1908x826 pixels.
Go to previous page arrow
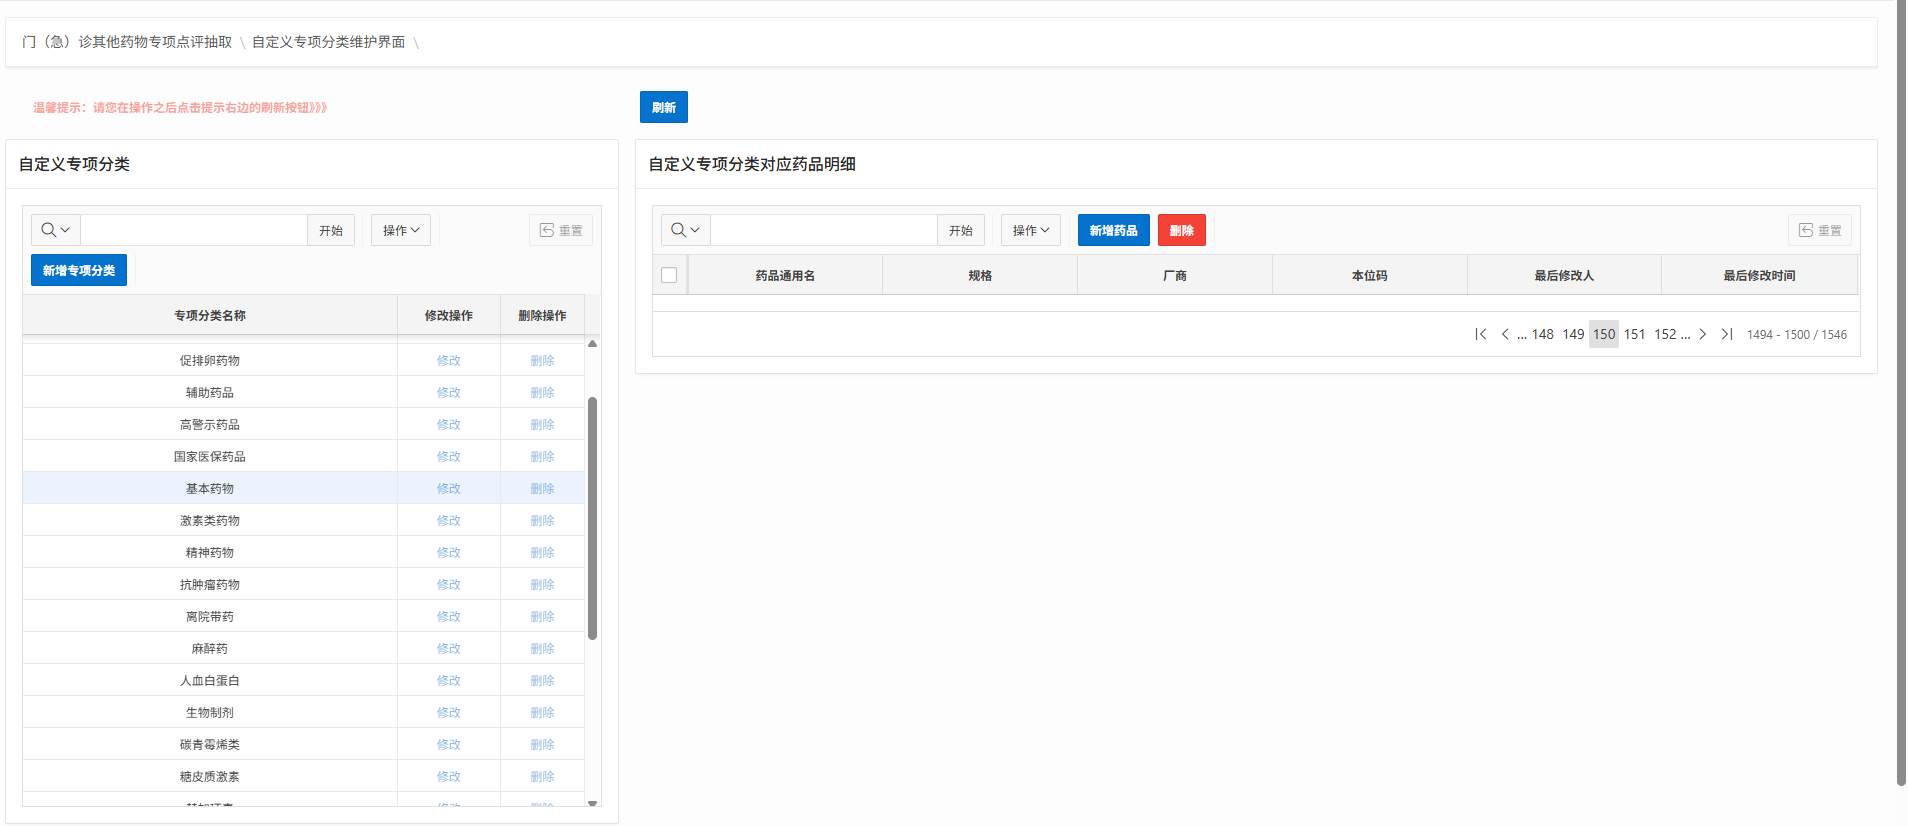[1505, 334]
